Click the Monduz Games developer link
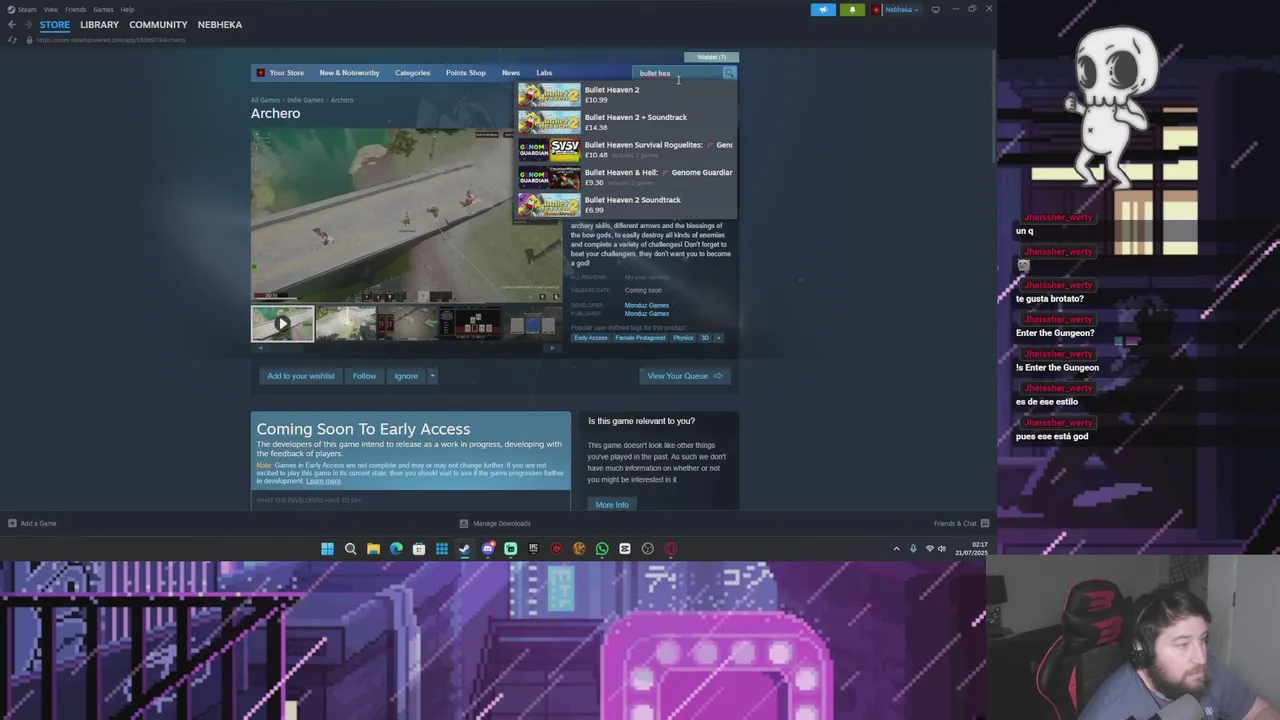This screenshot has height=720, width=1280. point(647,305)
